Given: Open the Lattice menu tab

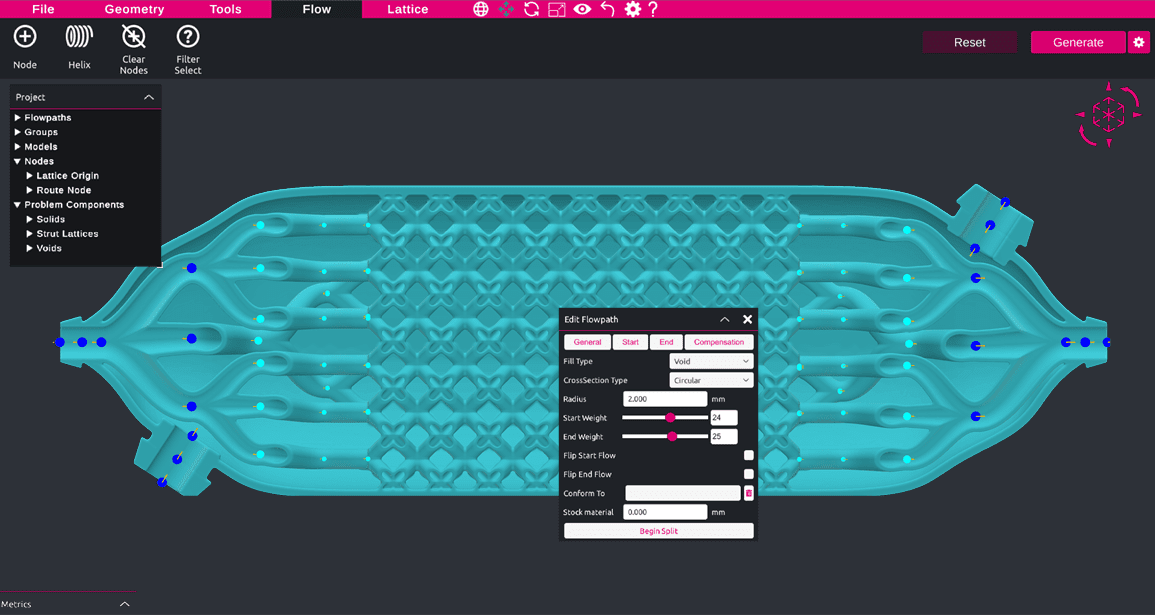Looking at the screenshot, I should 407,10.
